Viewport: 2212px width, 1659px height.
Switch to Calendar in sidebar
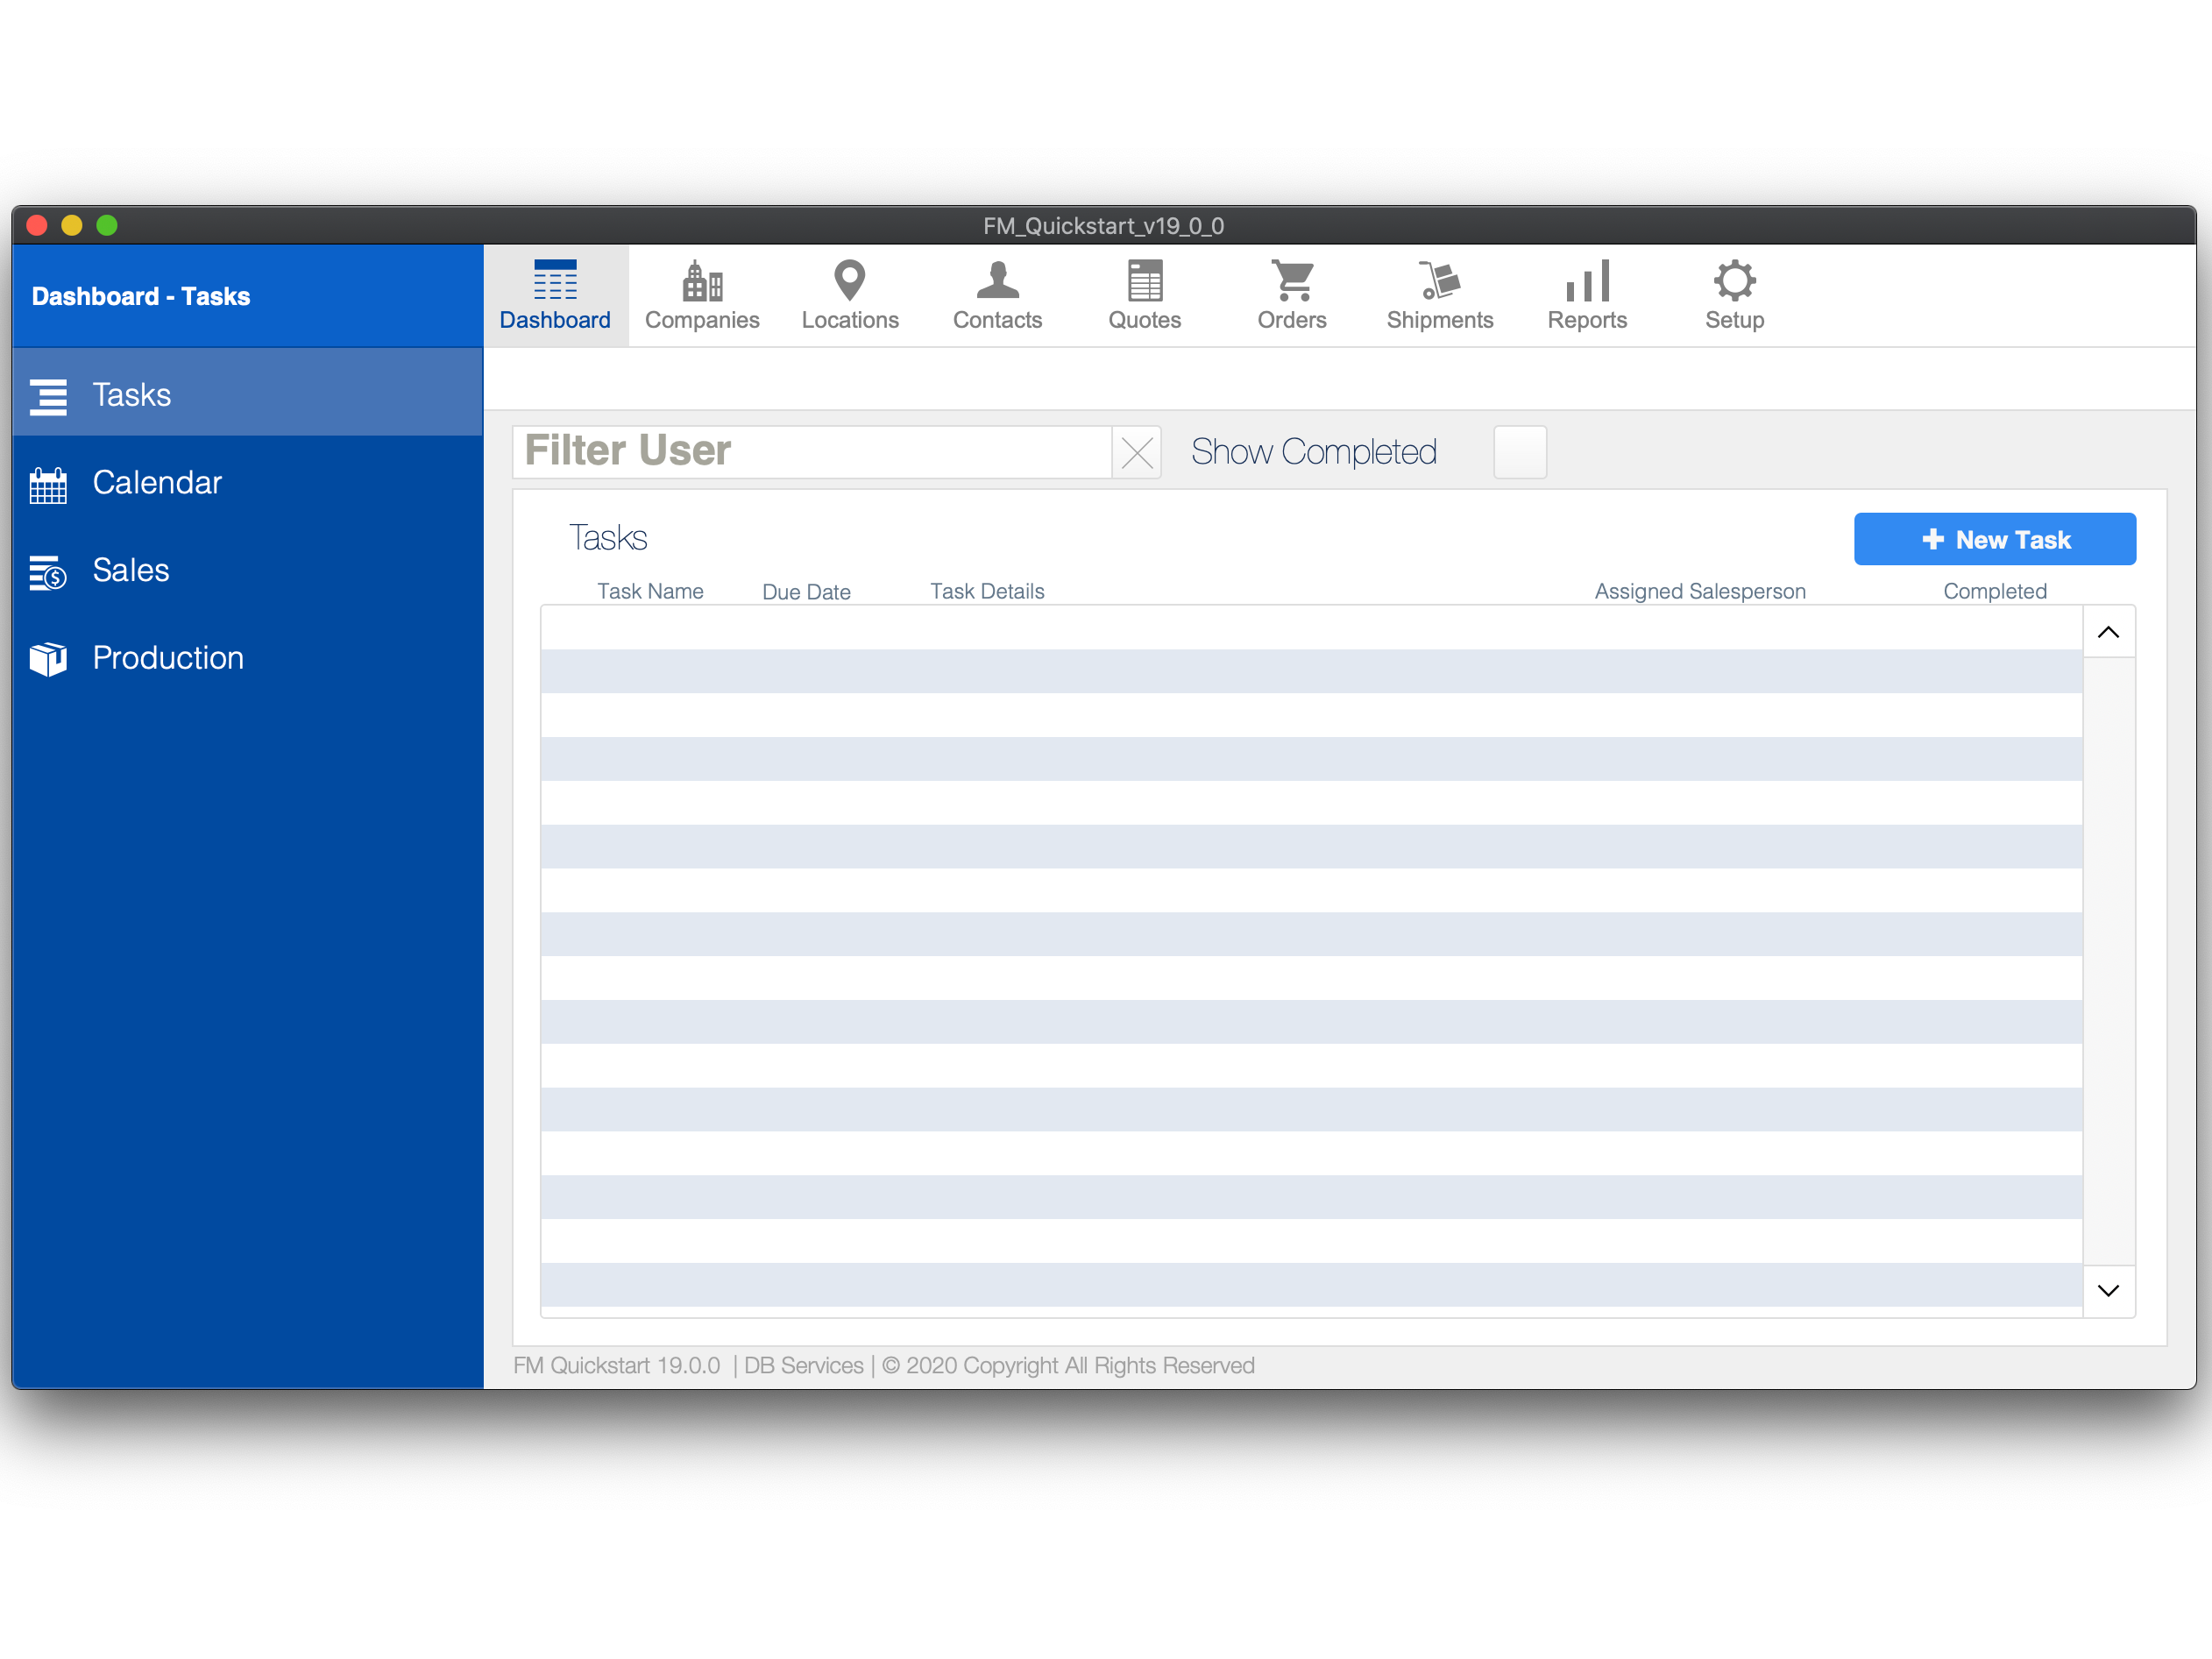[157, 483]
